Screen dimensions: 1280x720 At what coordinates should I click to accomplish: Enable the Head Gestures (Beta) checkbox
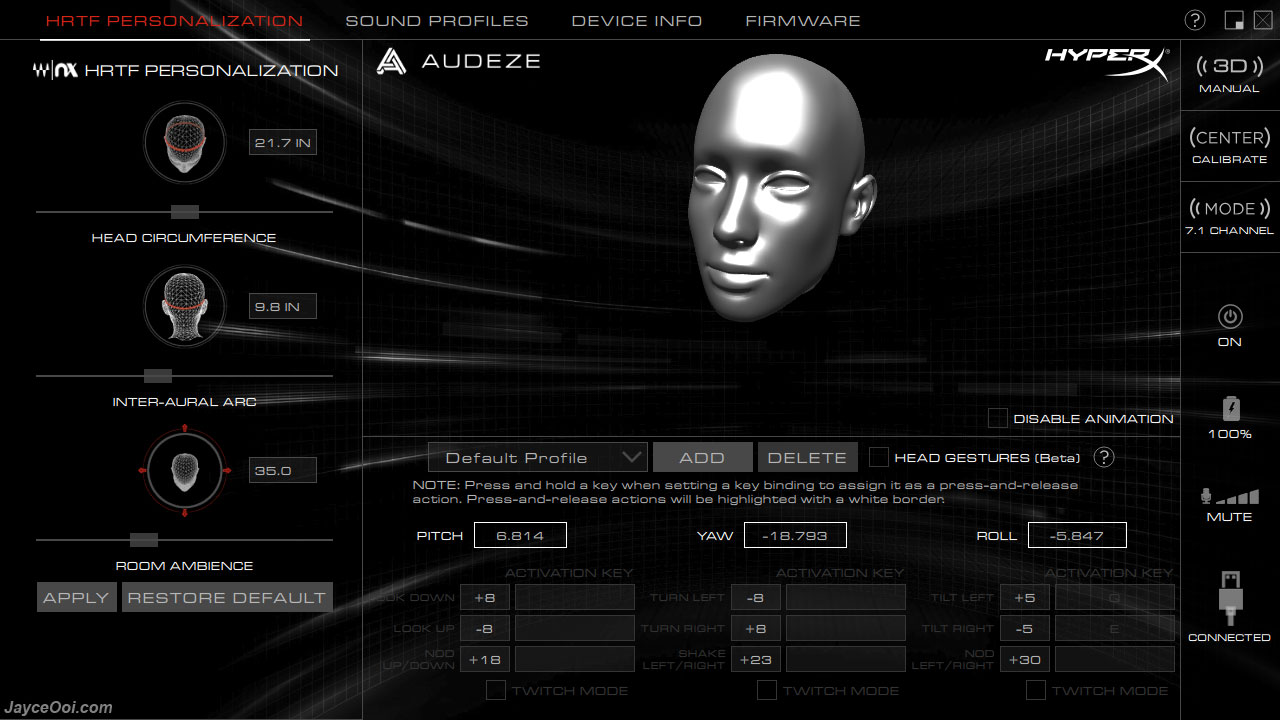point(878,457)
